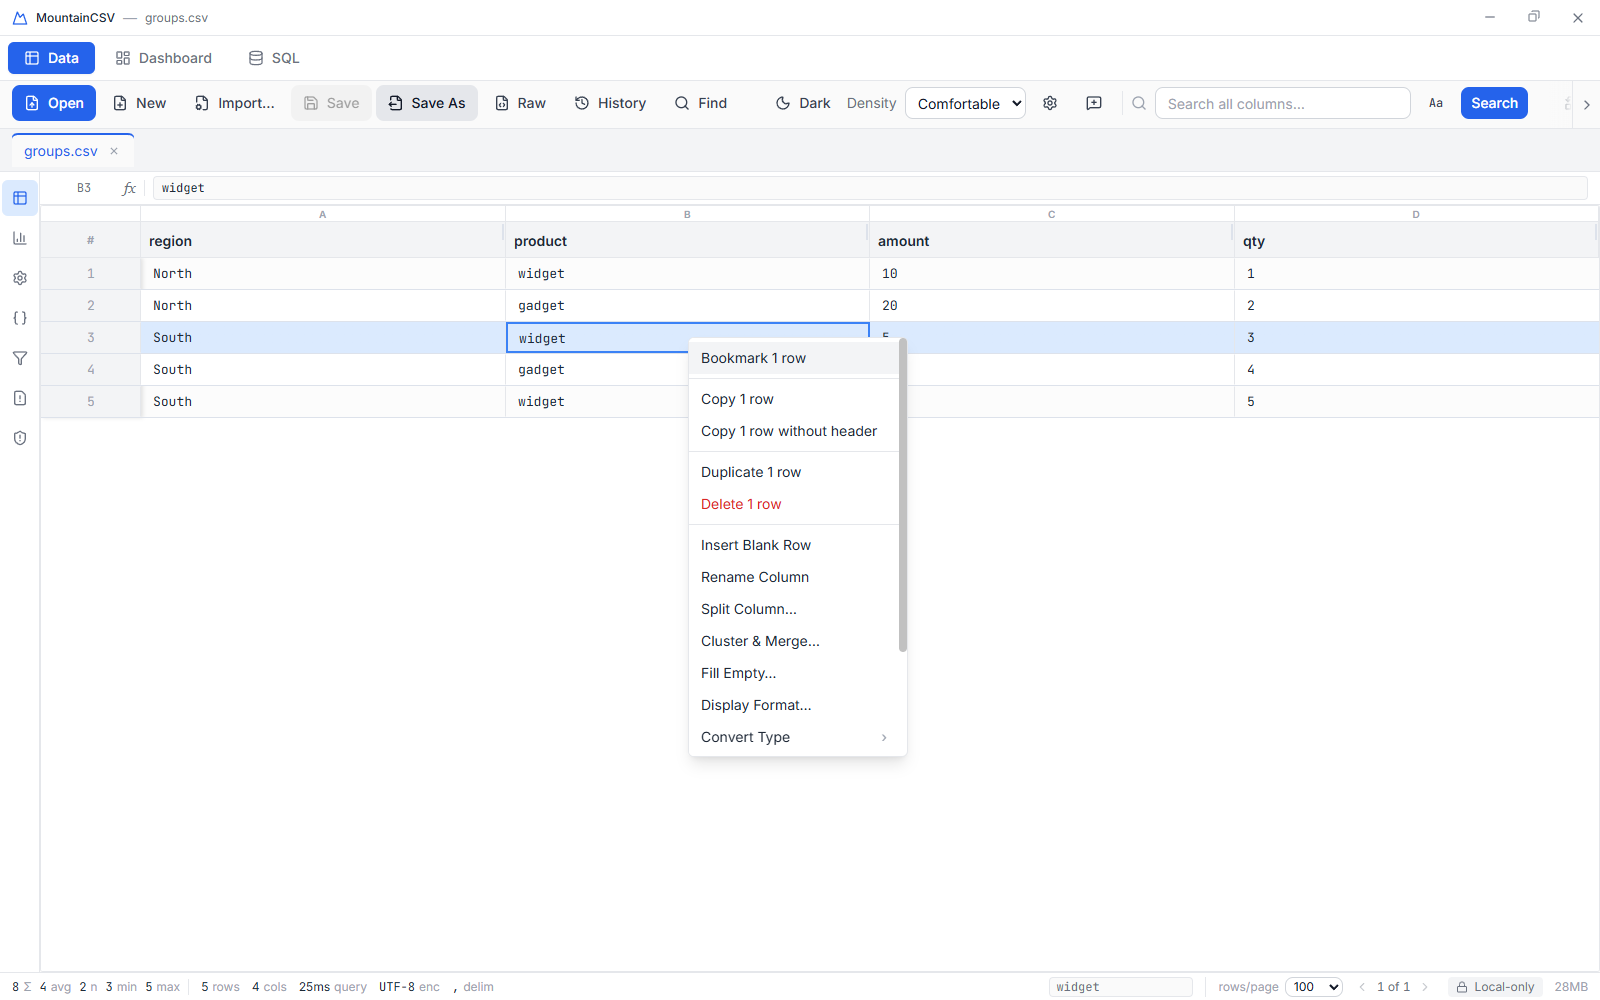Screen dimensions: 1600x1000
Task: Click the amount column header
Action: pos(1052,241)
